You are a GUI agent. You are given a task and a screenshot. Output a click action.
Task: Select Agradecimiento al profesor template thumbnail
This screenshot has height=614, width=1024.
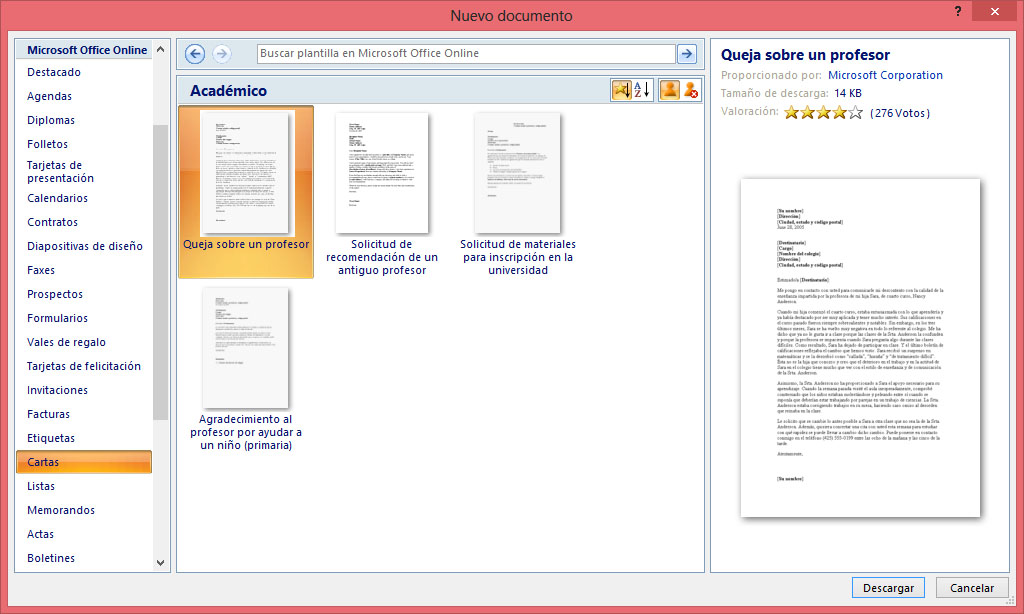(x=246, y=348)
